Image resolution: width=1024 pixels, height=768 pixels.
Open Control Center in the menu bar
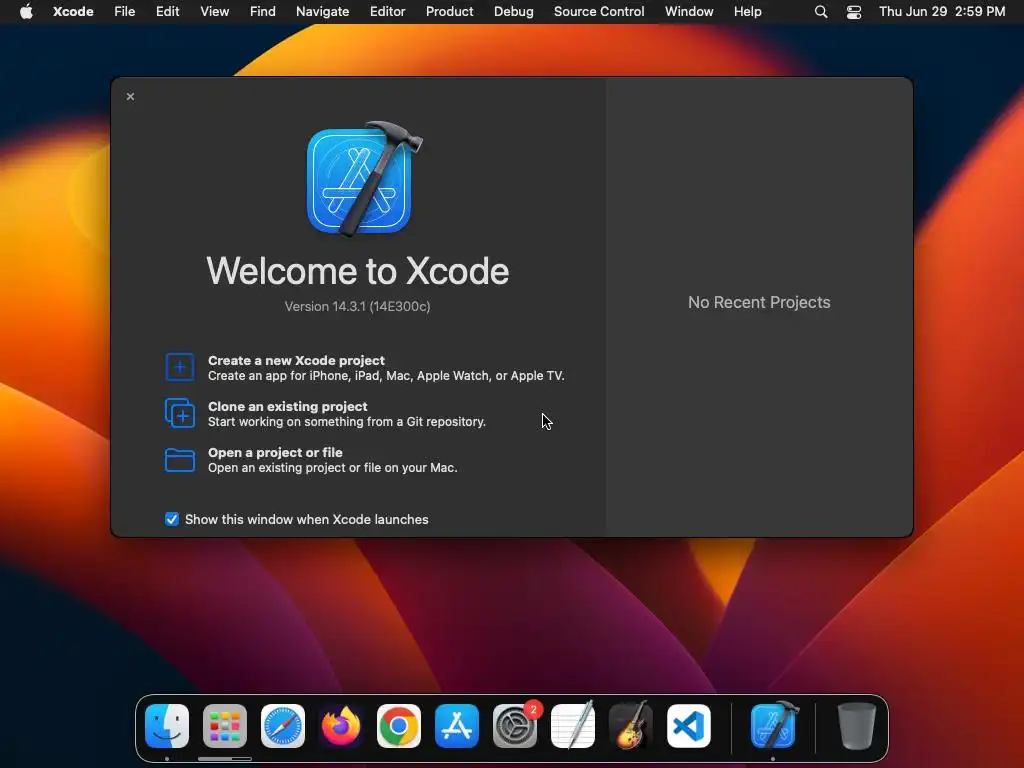(x=854, y=12)
